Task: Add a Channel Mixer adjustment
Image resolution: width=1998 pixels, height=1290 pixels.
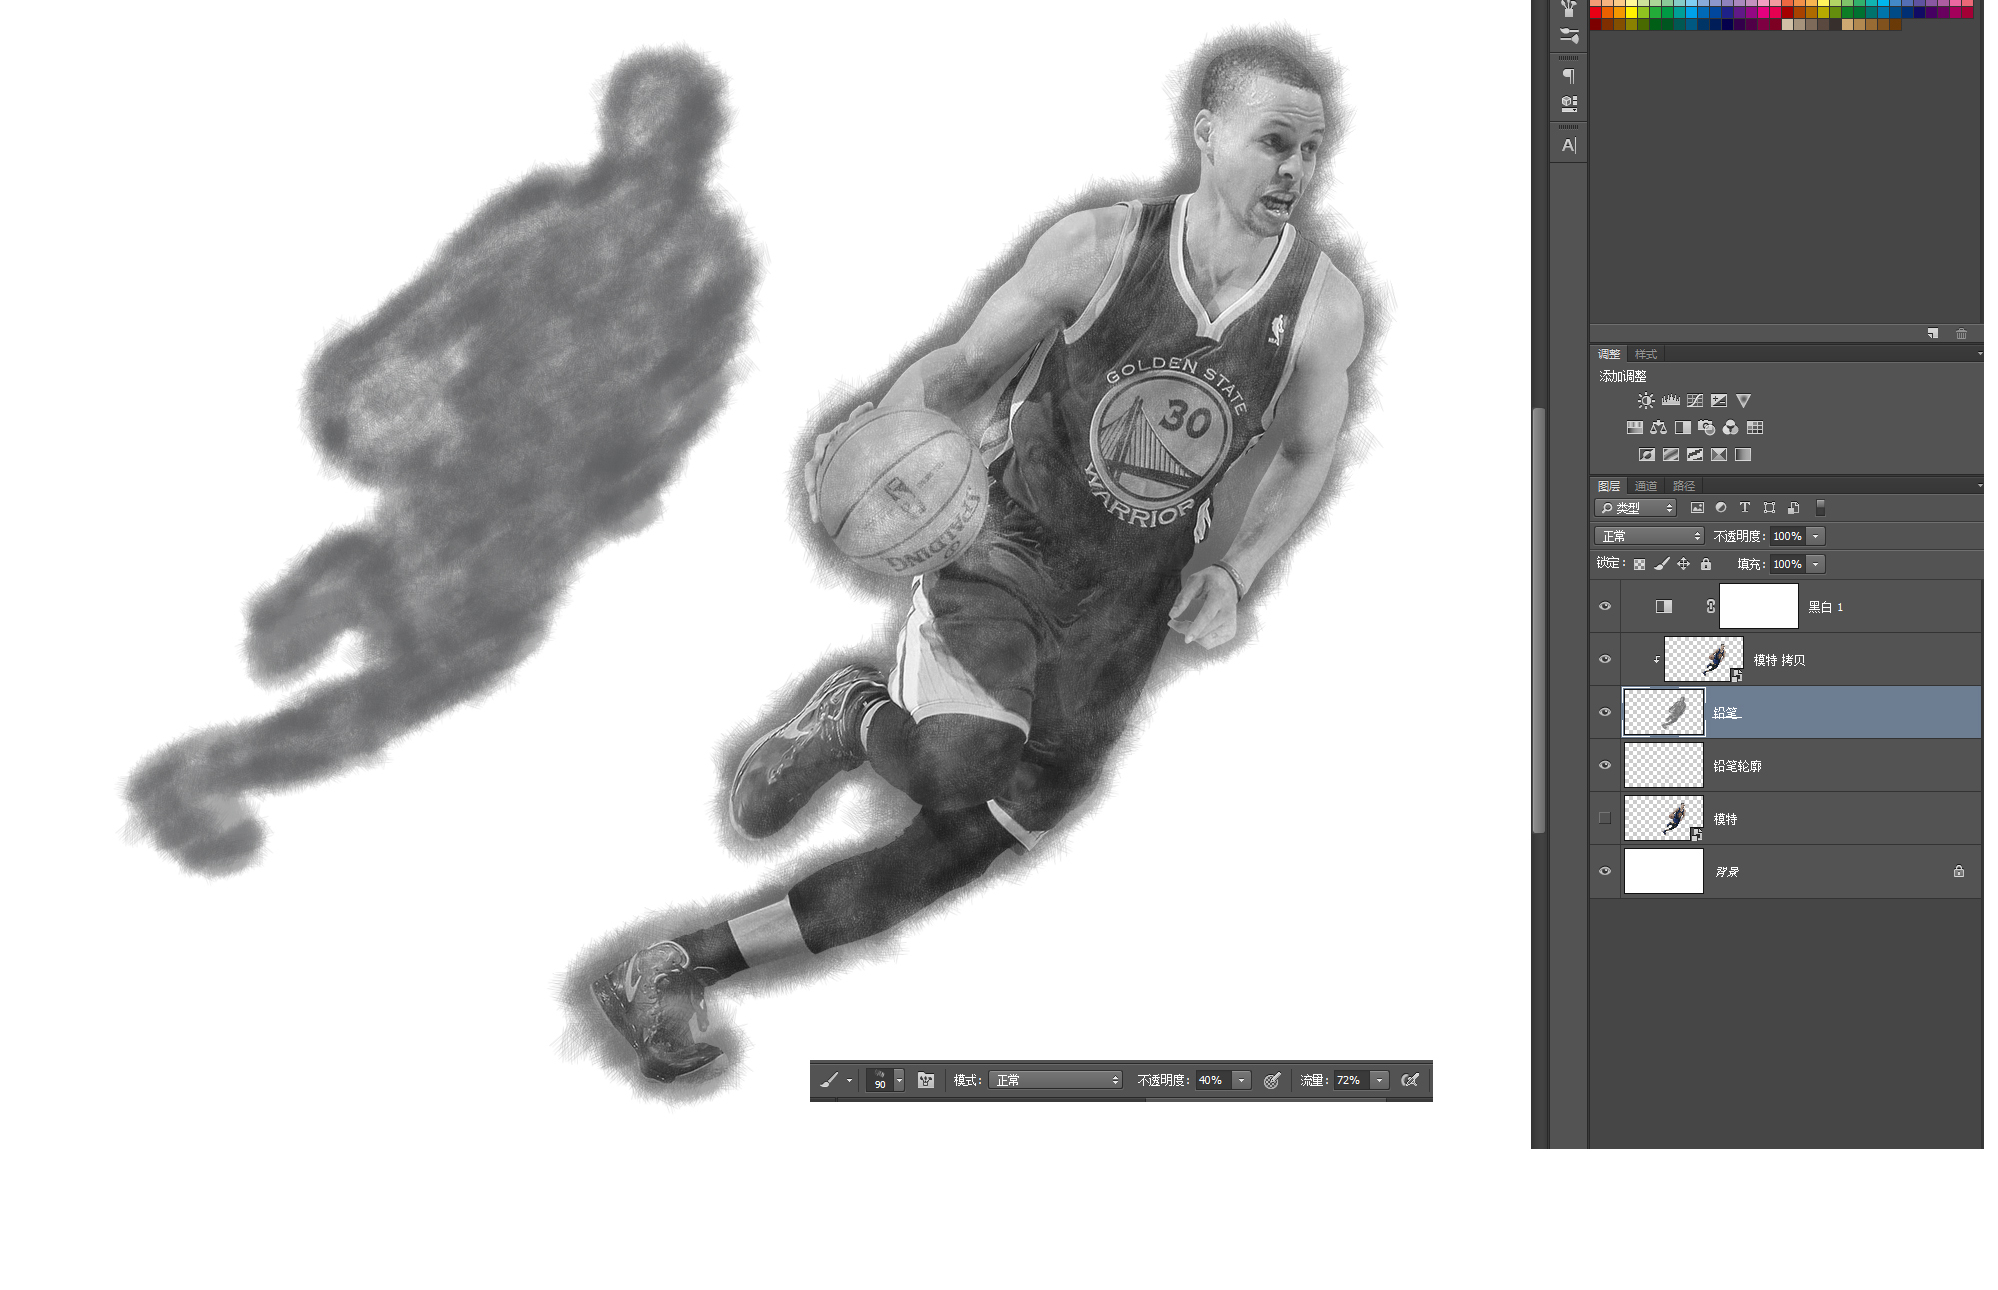Action: tap(1730, 428)
